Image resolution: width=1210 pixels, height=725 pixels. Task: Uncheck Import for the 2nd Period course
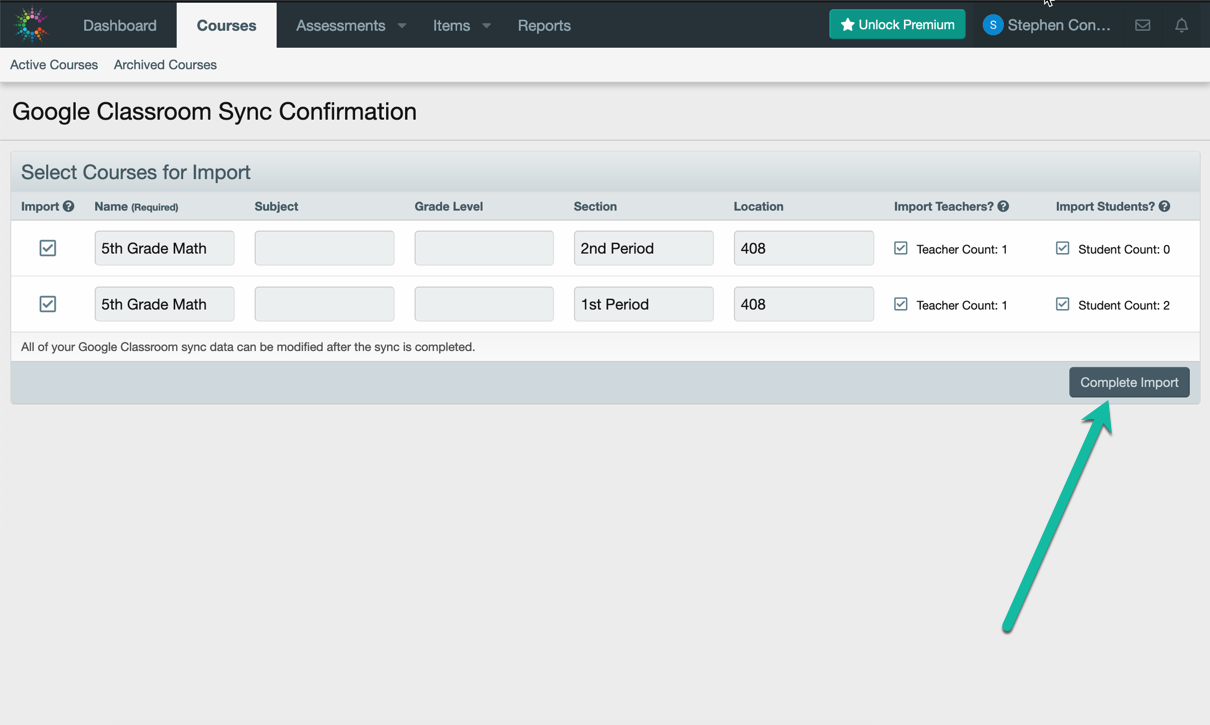pos(47,248)
